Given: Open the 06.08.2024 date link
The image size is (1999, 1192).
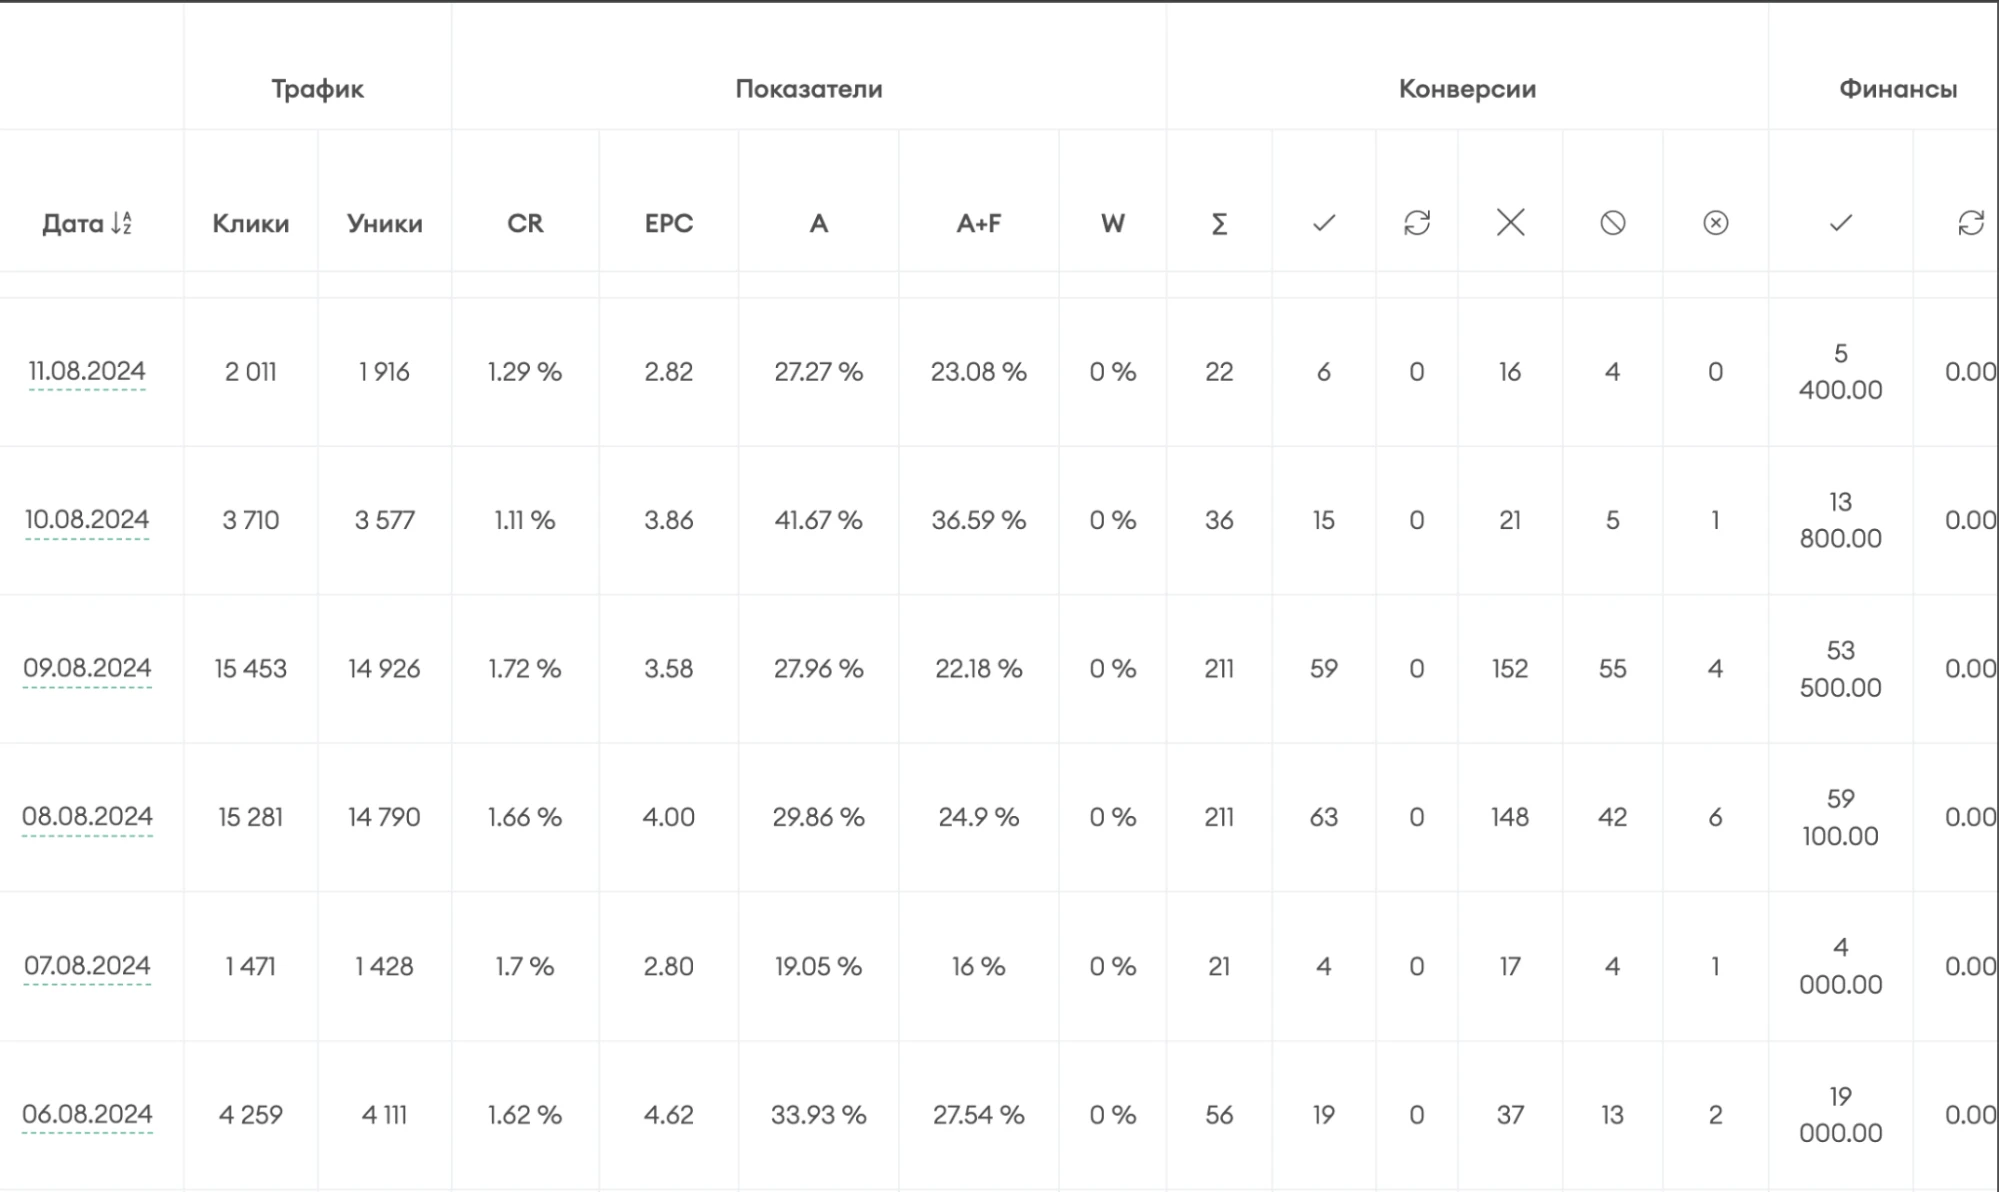Looking at the screenshot, I should point(87,1114).
